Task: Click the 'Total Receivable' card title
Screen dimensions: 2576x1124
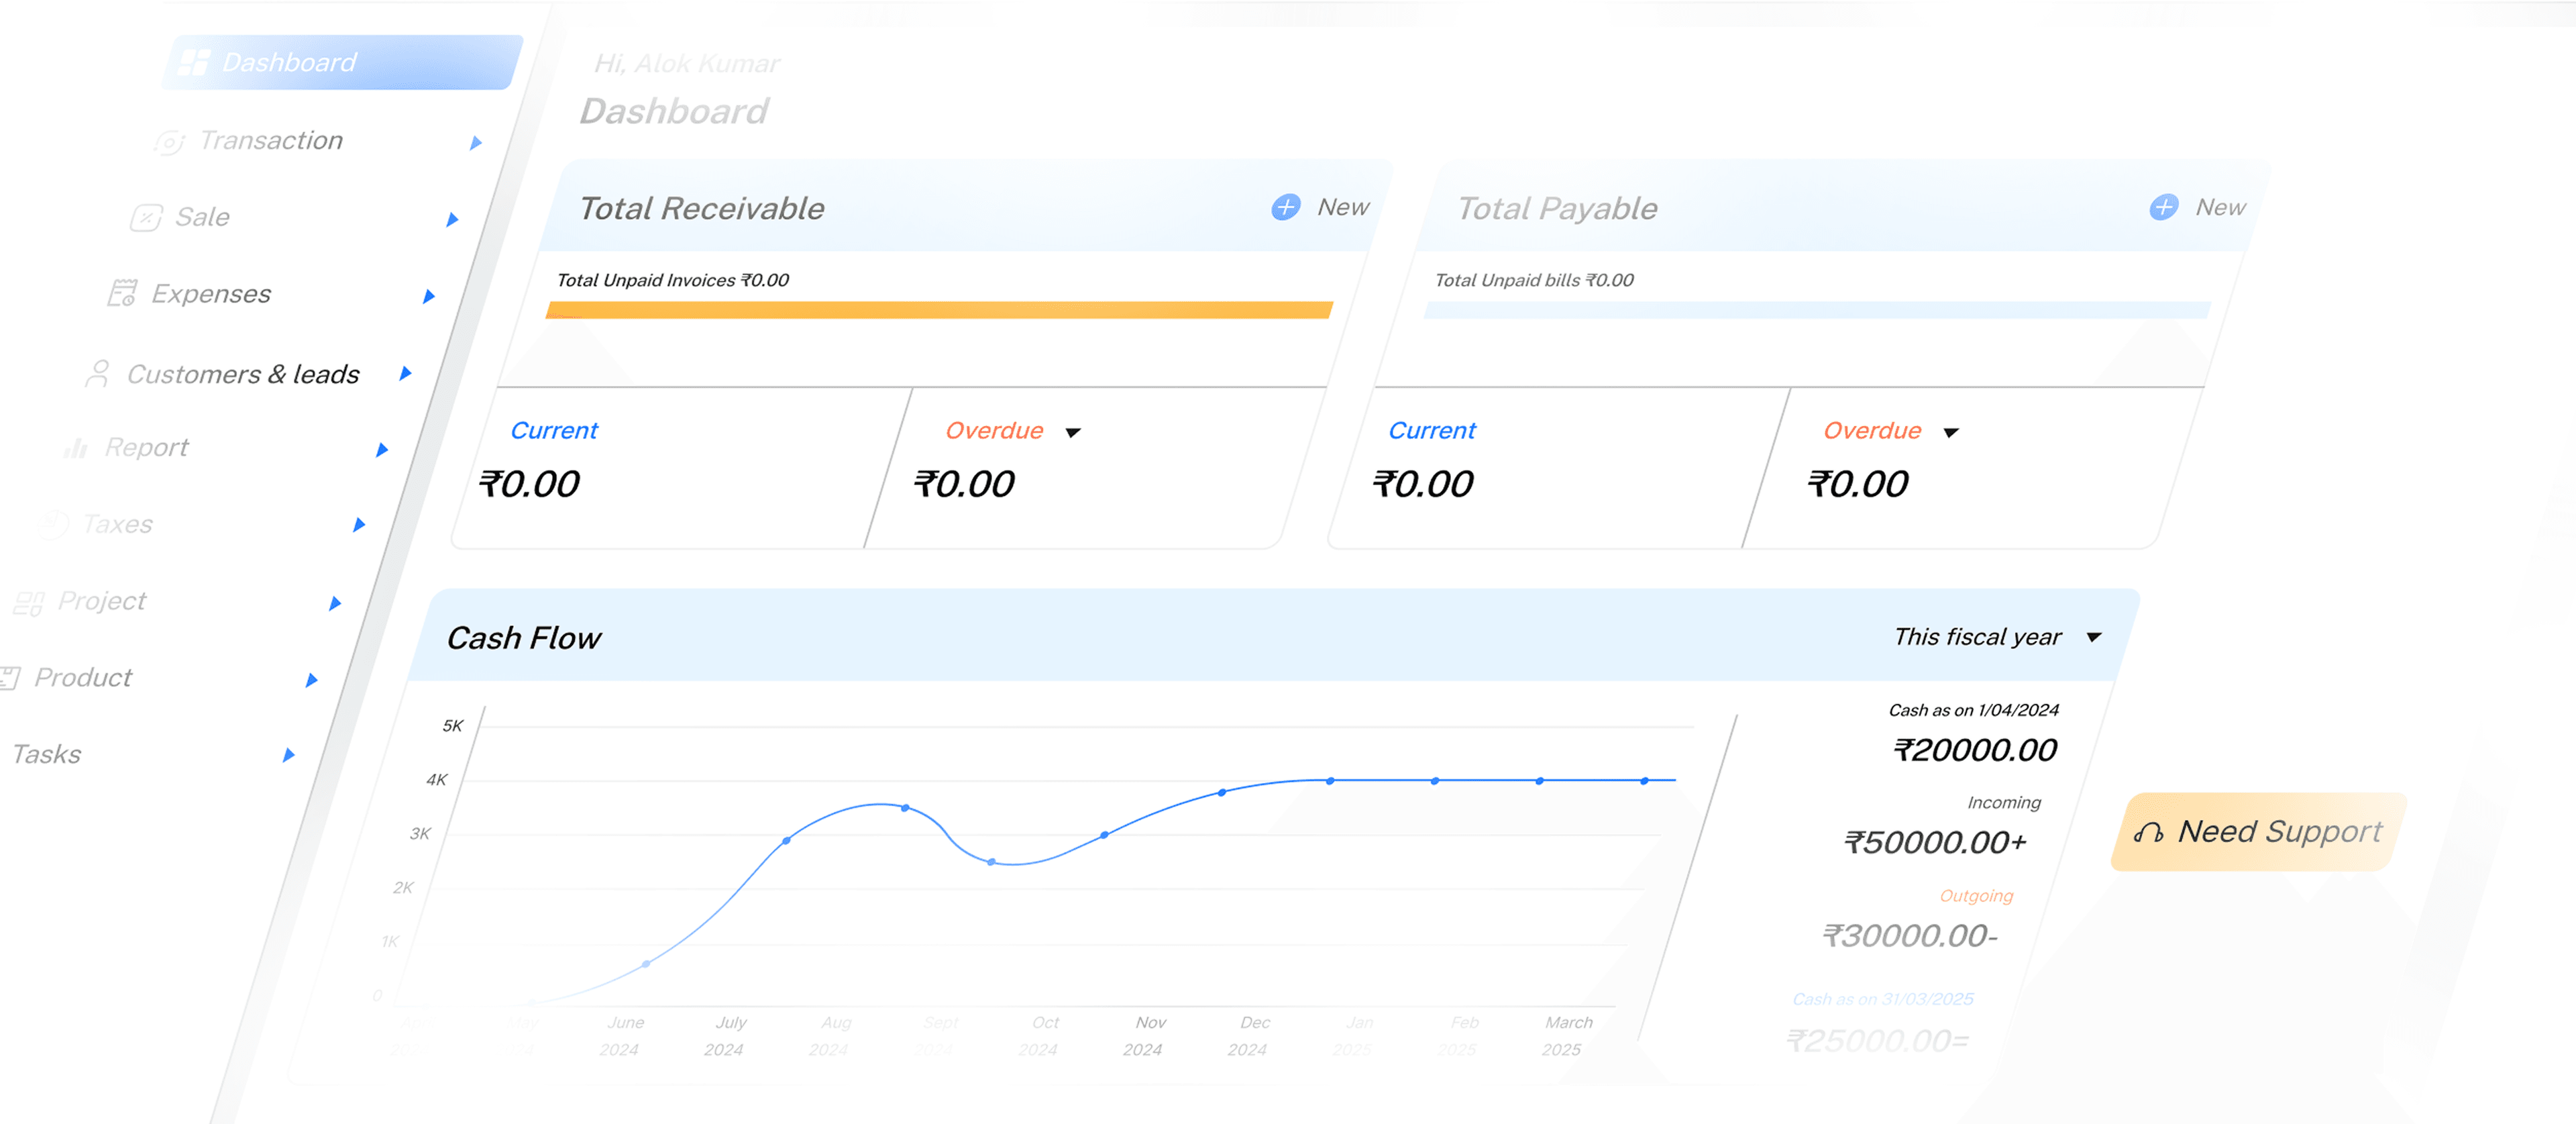Action: pos(702,208)
